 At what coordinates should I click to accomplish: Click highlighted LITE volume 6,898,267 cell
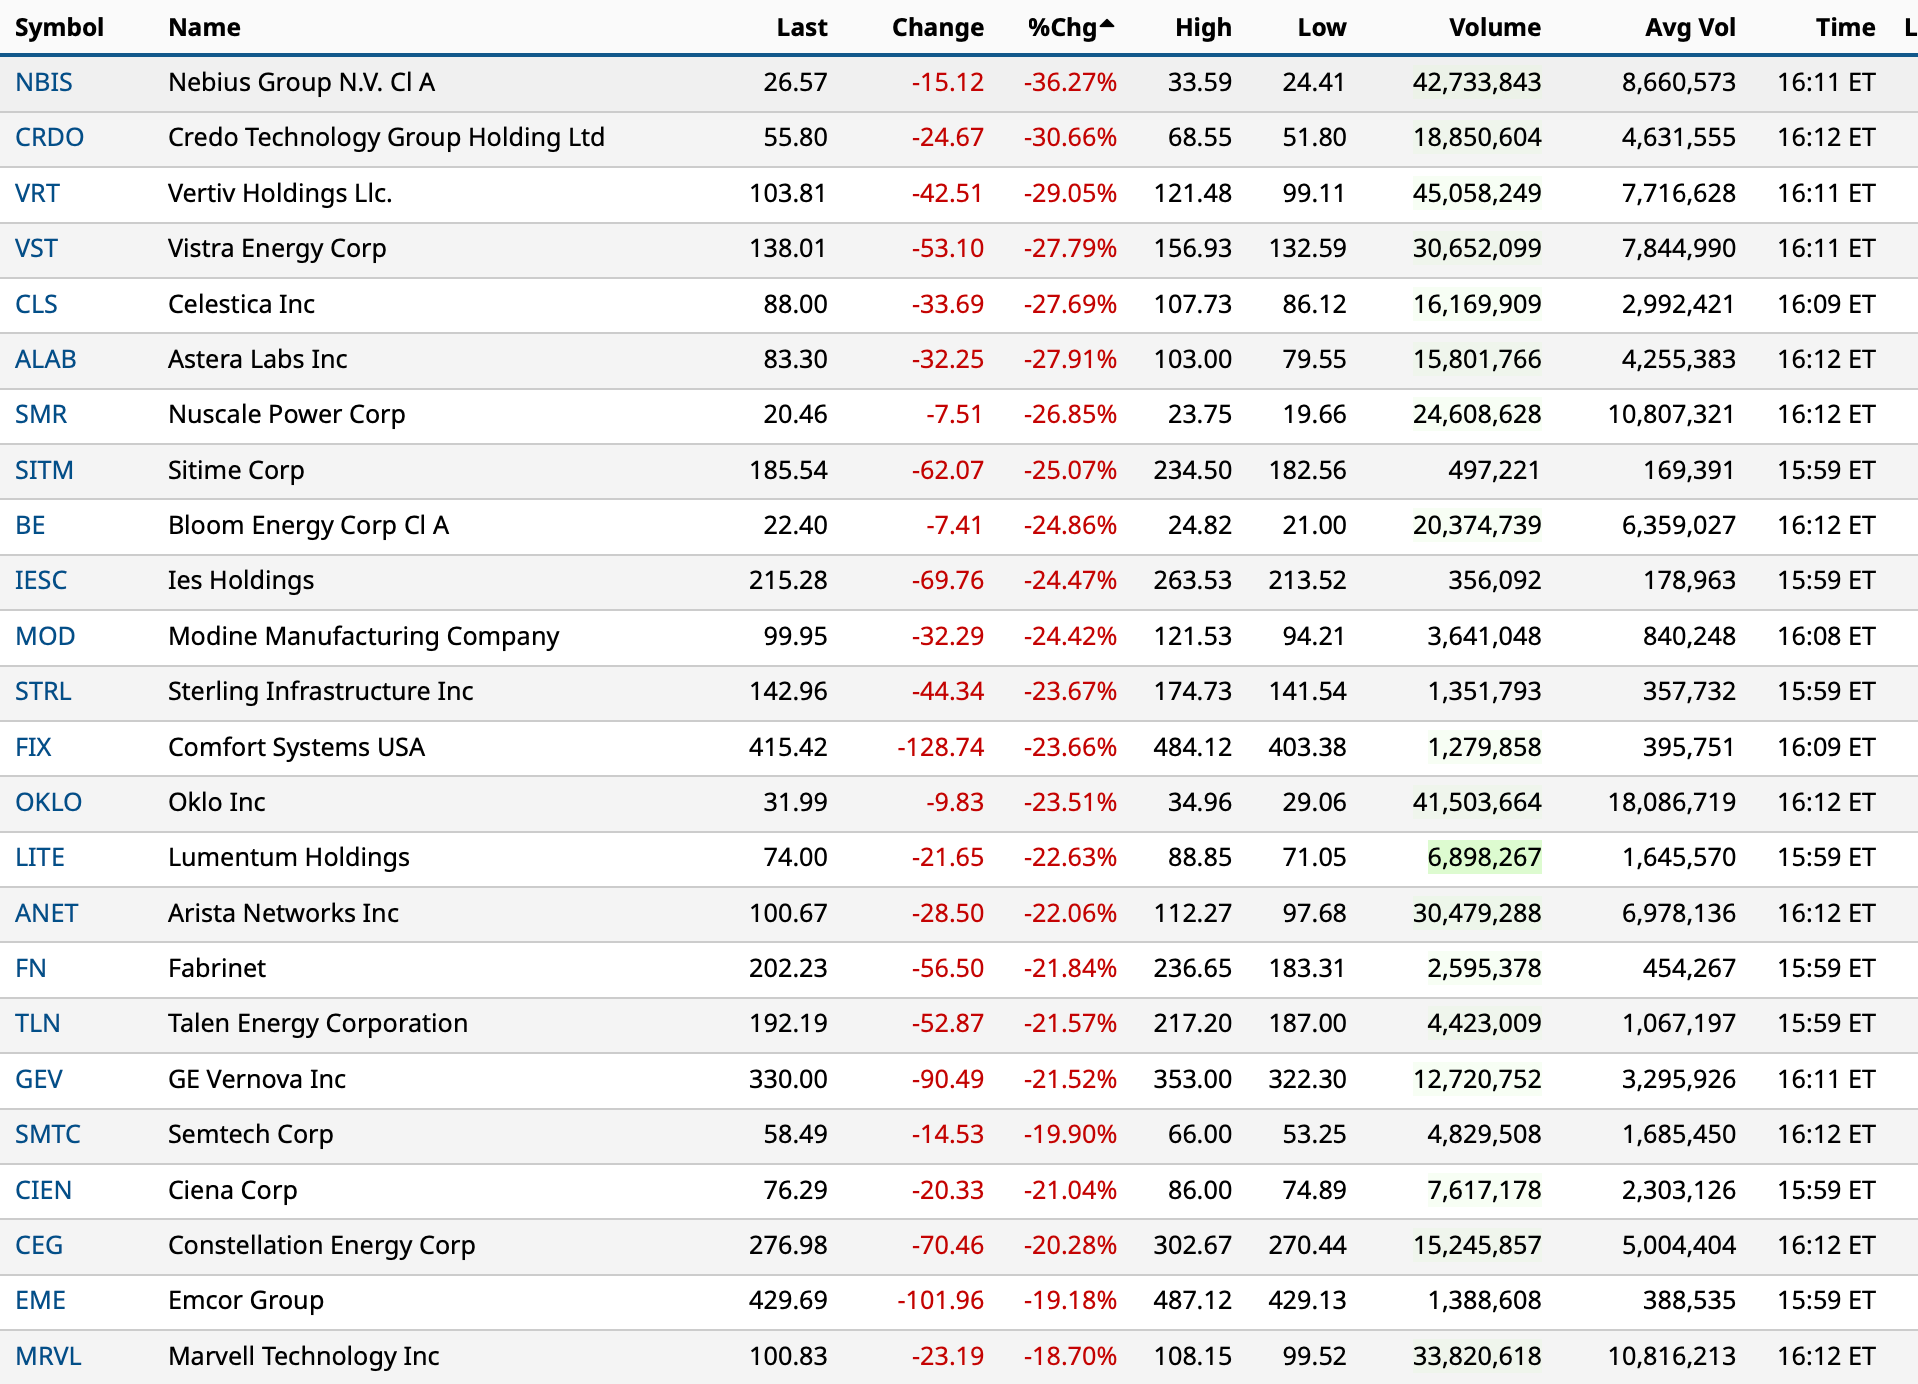1483,857
